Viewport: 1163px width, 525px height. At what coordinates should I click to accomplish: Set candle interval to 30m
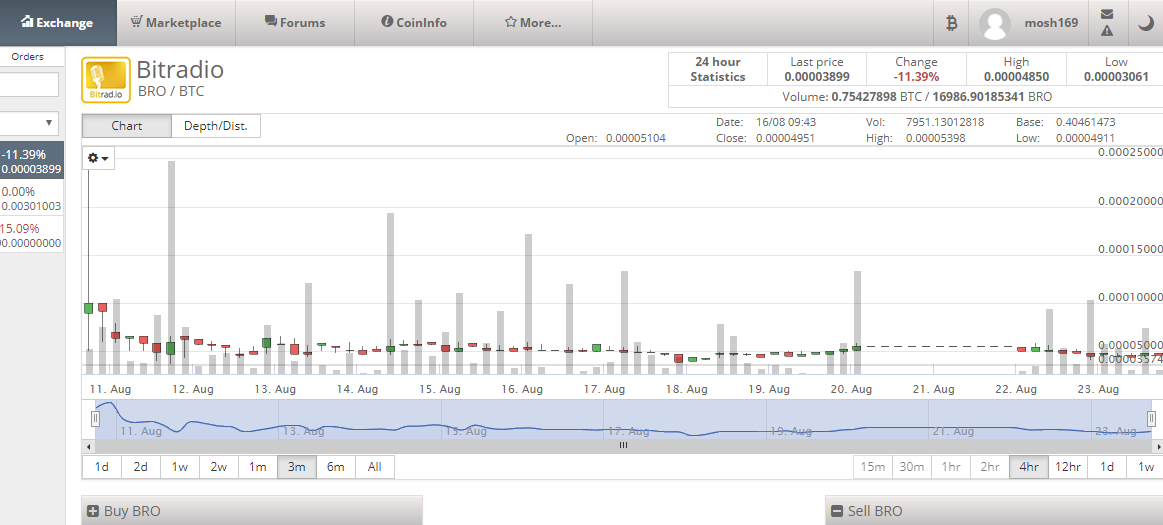coord(912,466)
